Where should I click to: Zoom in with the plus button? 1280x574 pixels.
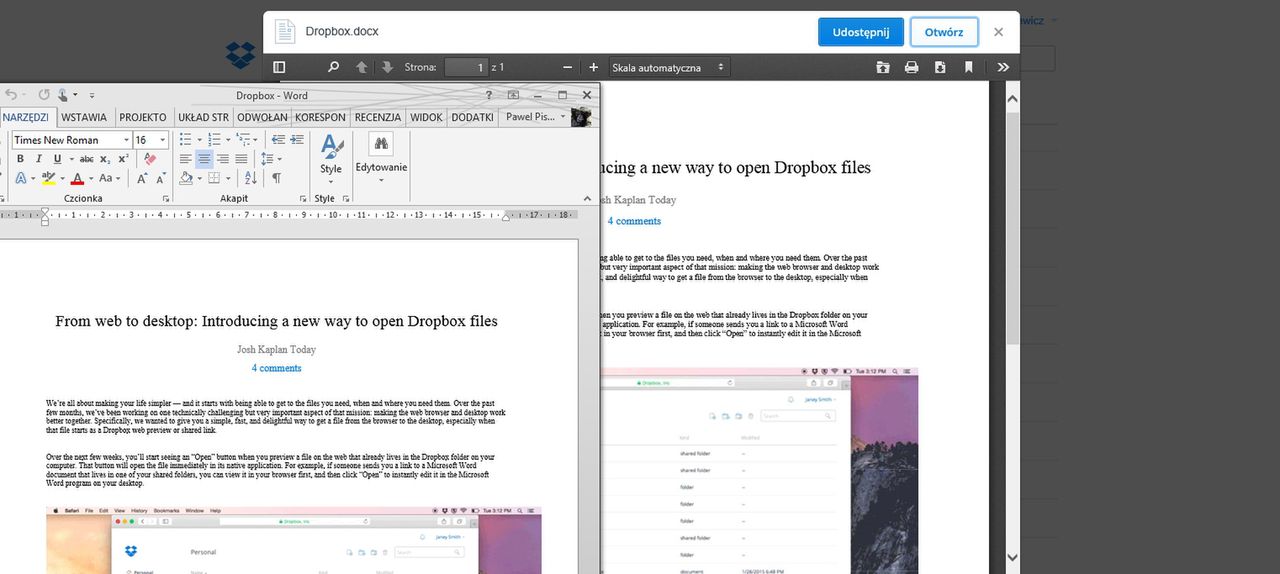[594, 67]
